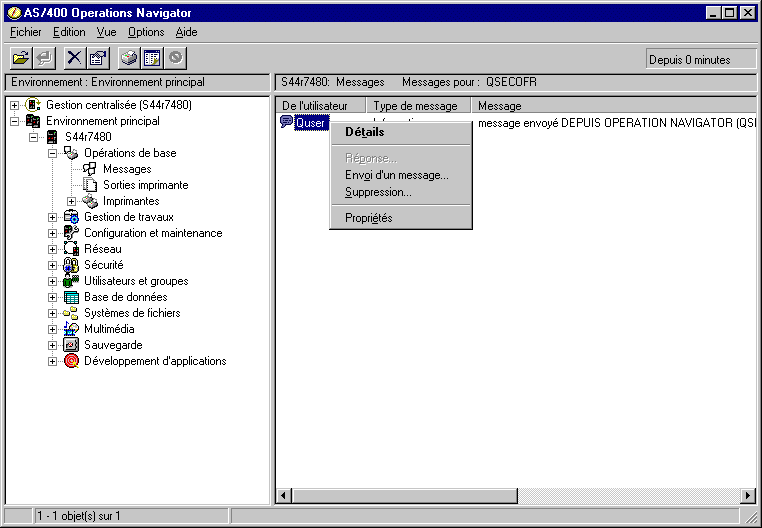Click the Systèmes de fichiers icon
The image size is (762, 528).
(x=71, y=313)
